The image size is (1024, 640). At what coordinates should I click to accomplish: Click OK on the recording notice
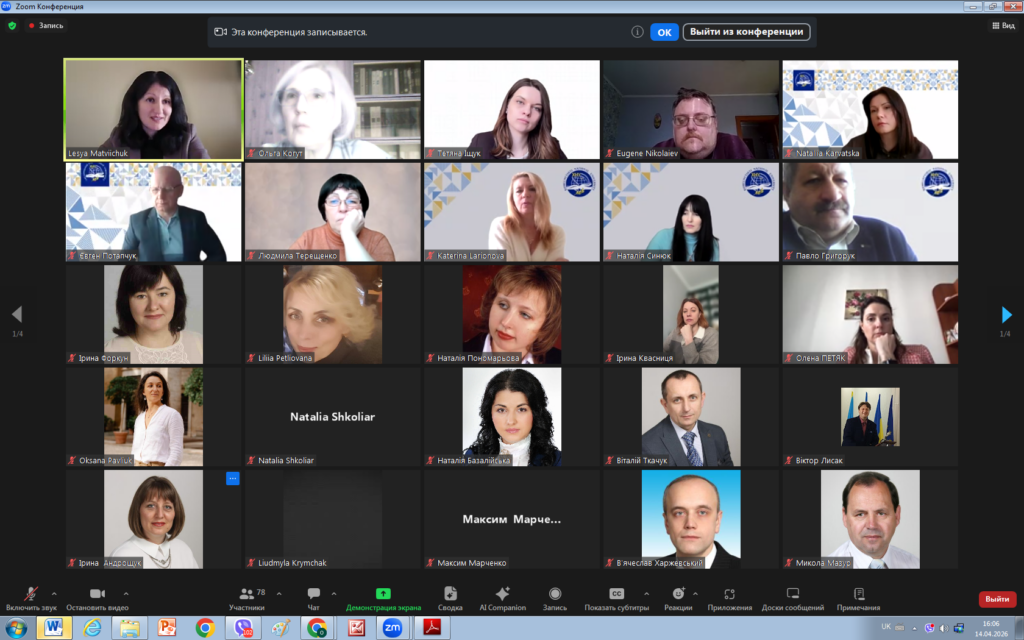(x=664, y=32)
